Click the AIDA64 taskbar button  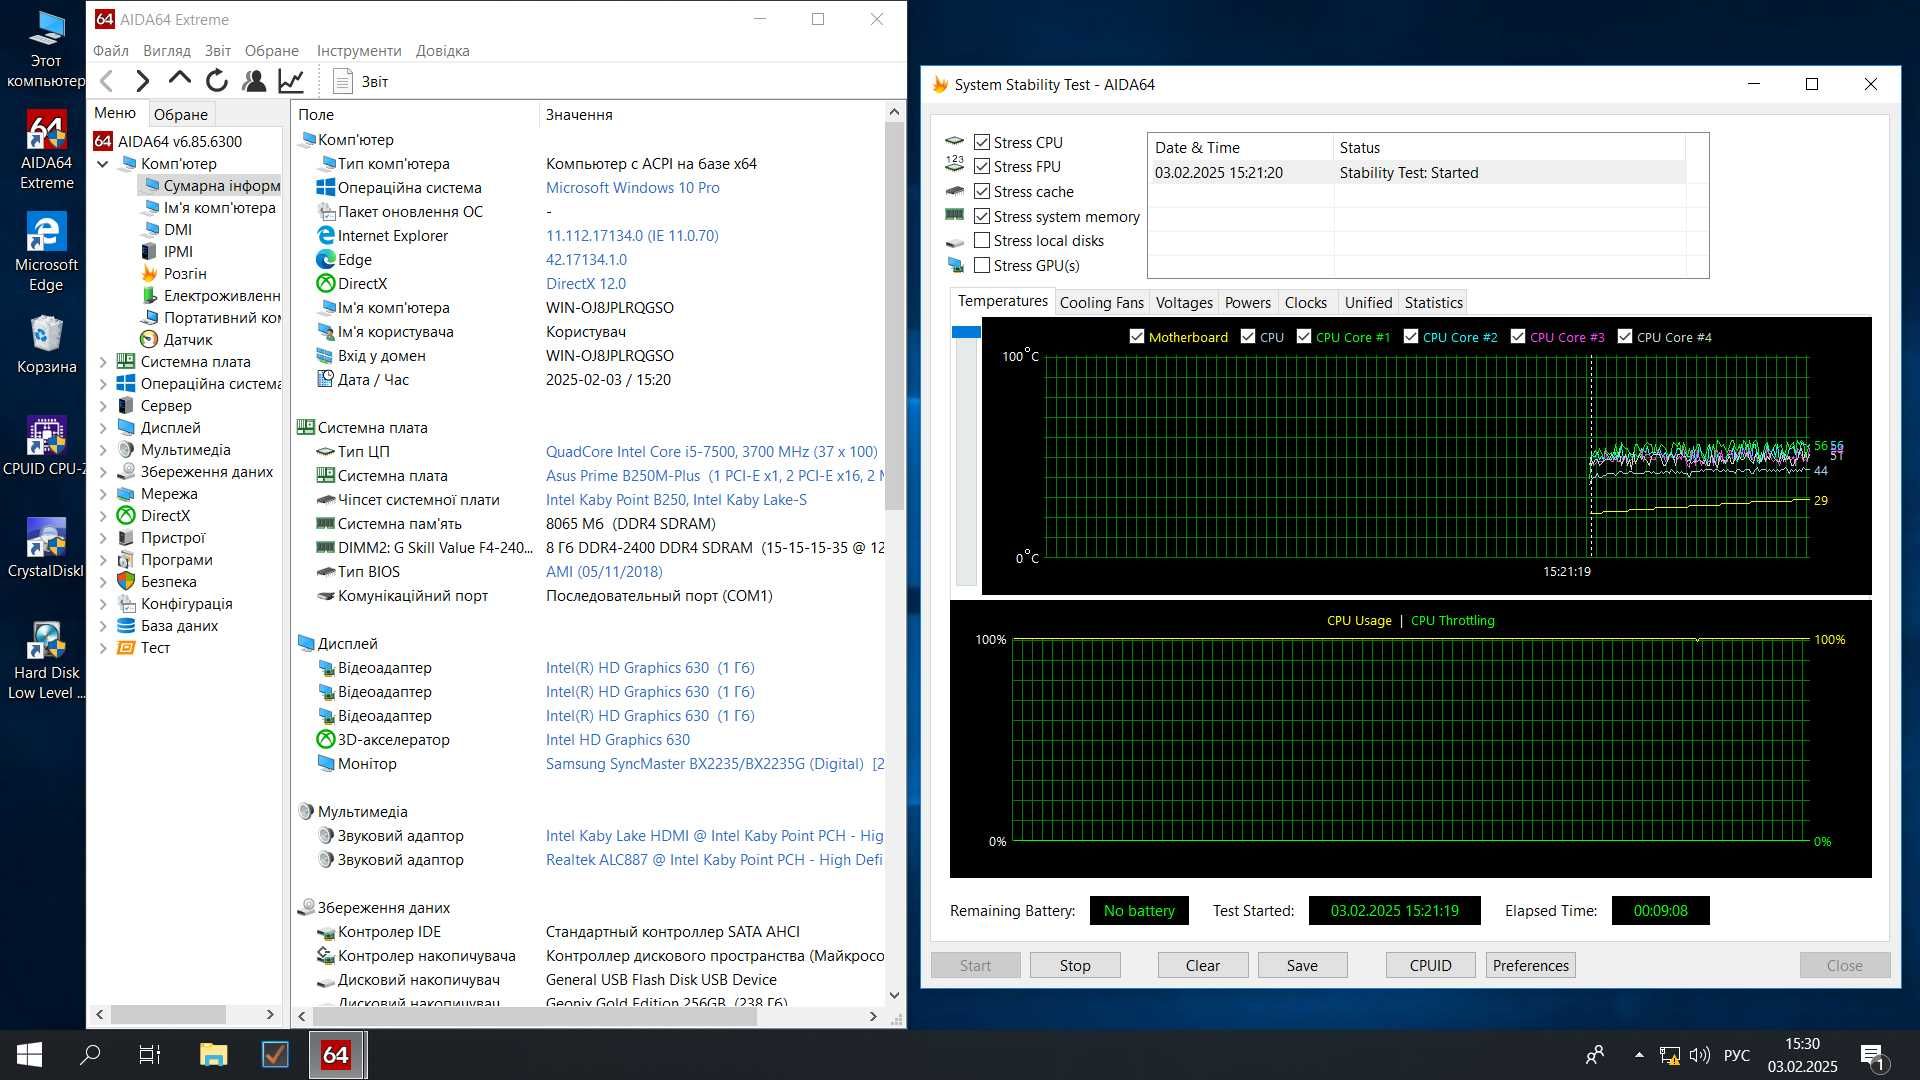336,1054
